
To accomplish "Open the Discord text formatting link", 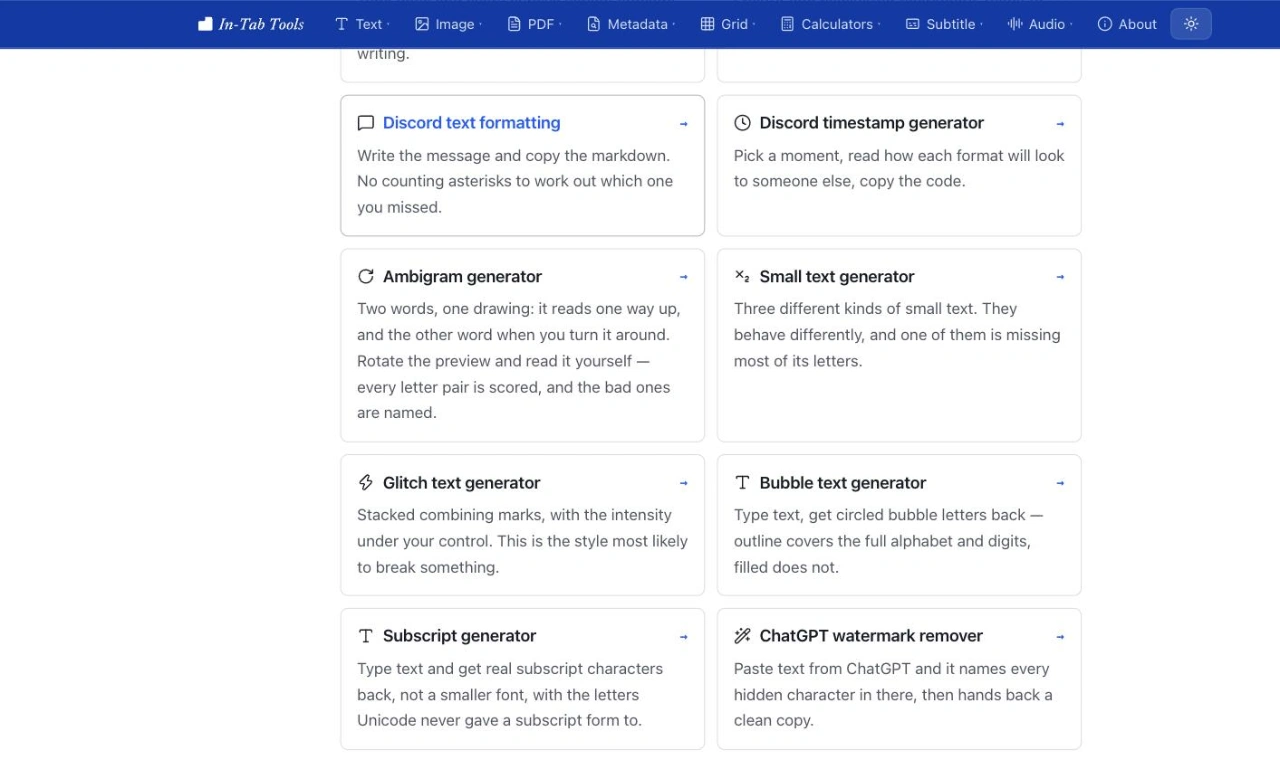I will pyautogui.click(x=471, y=123).
